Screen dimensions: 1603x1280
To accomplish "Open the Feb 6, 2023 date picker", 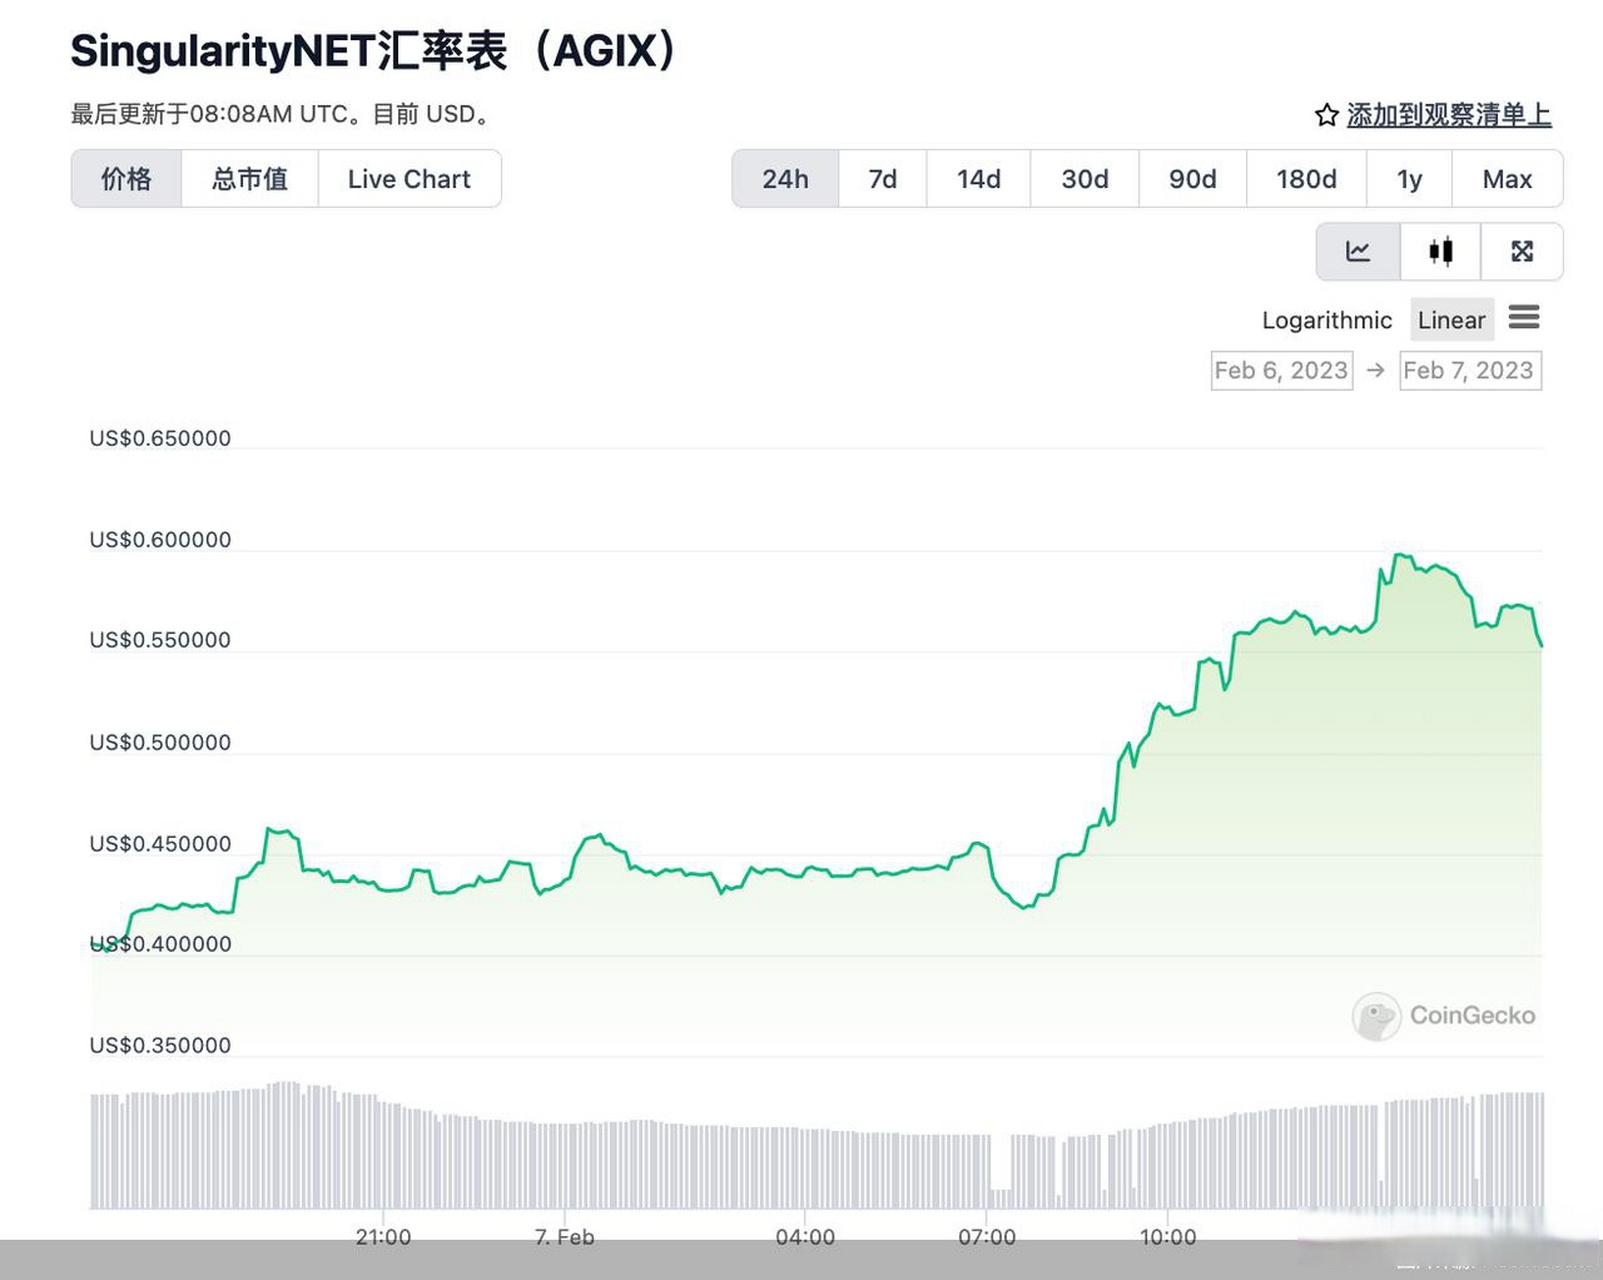I will click(1281, 370).
